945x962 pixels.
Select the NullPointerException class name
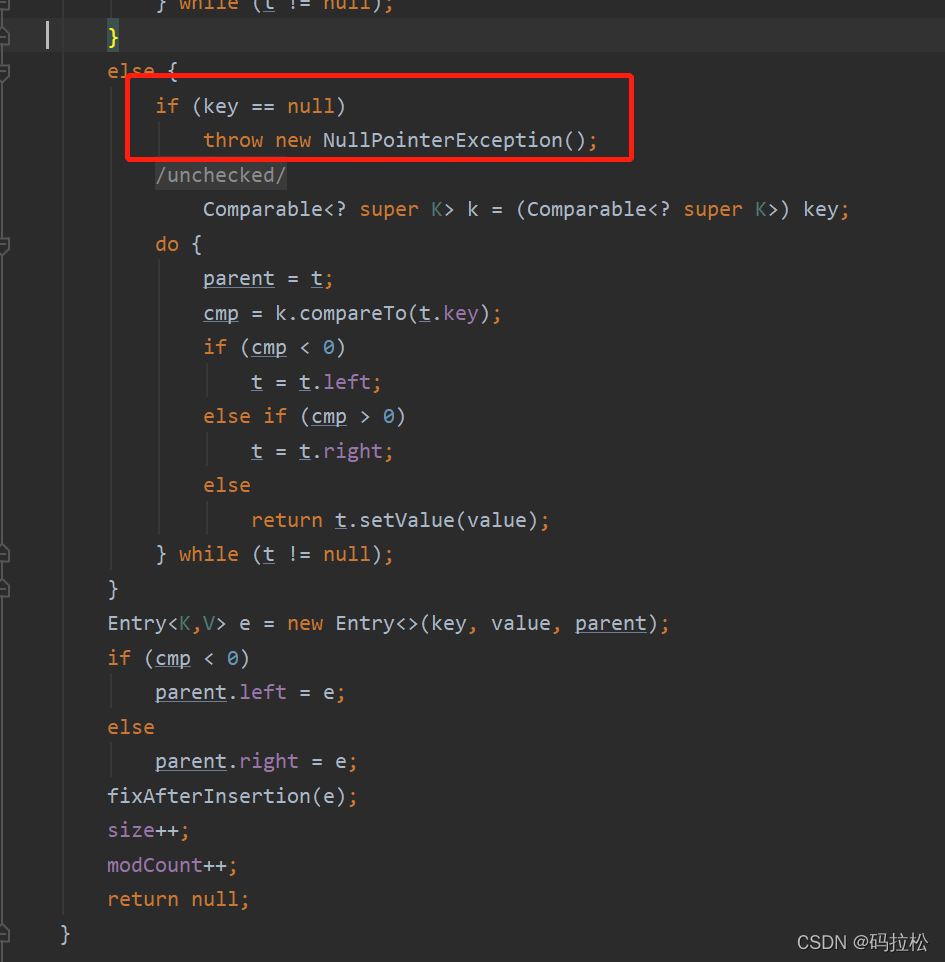(x=442, y=140)
